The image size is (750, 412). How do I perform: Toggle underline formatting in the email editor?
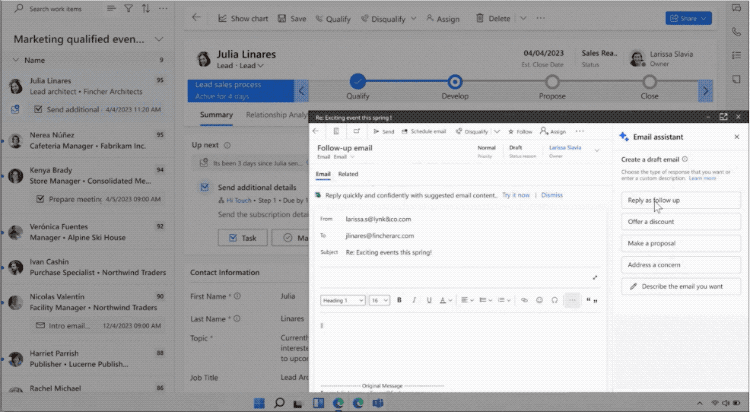click(429, 300)
